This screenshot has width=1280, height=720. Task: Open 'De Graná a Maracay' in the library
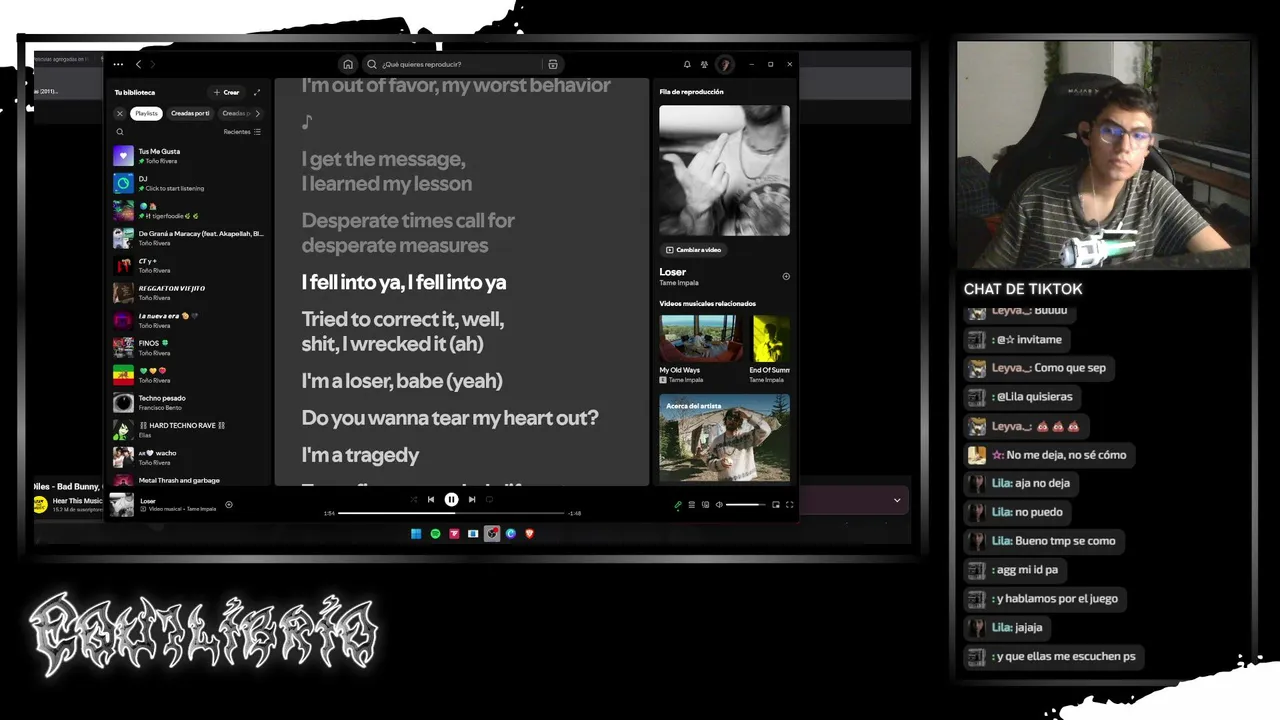tap(188, 238)
